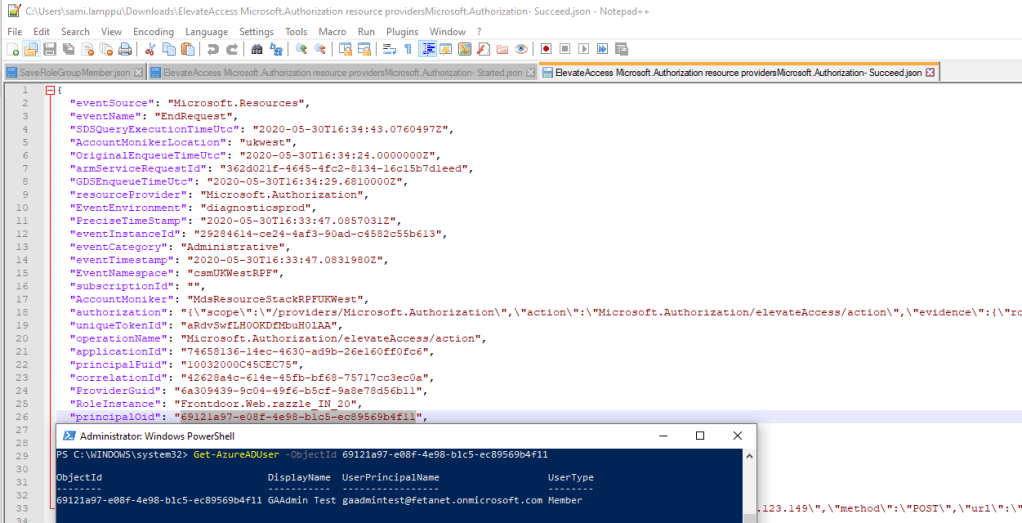This screenshot has width=1022, height=523.
Task: Start macro recording with red record icon
Action: pyautogui.click(x=547, y=49)
